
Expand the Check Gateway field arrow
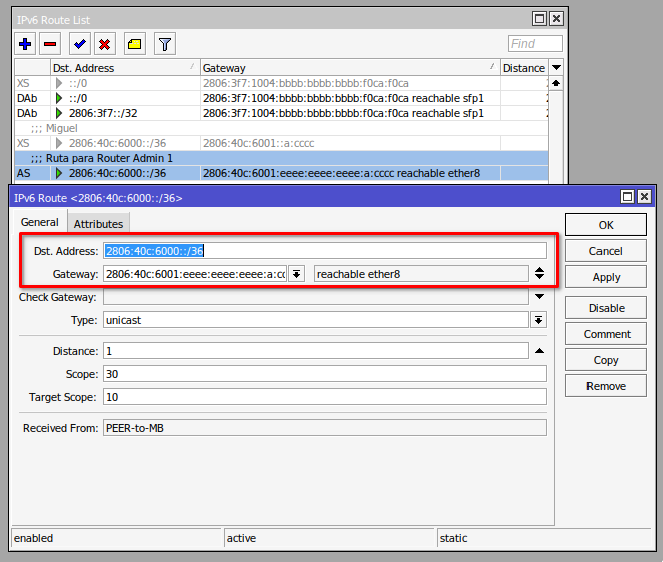pos(540,297)
